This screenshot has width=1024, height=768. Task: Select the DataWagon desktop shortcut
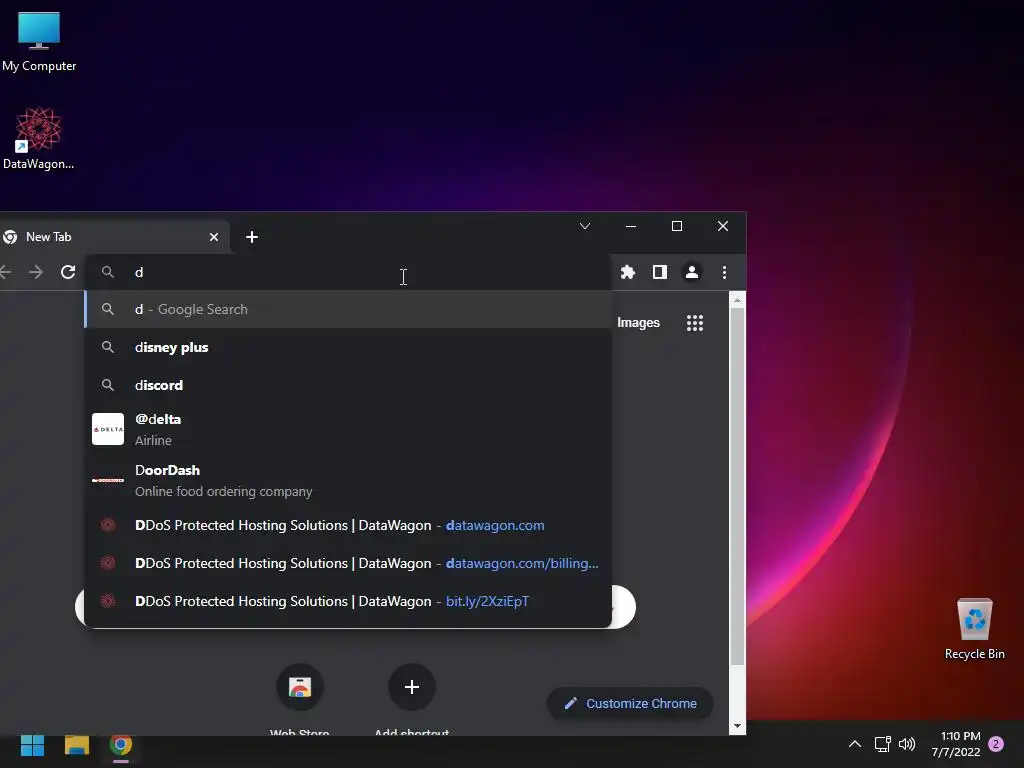tap(39, 138)
